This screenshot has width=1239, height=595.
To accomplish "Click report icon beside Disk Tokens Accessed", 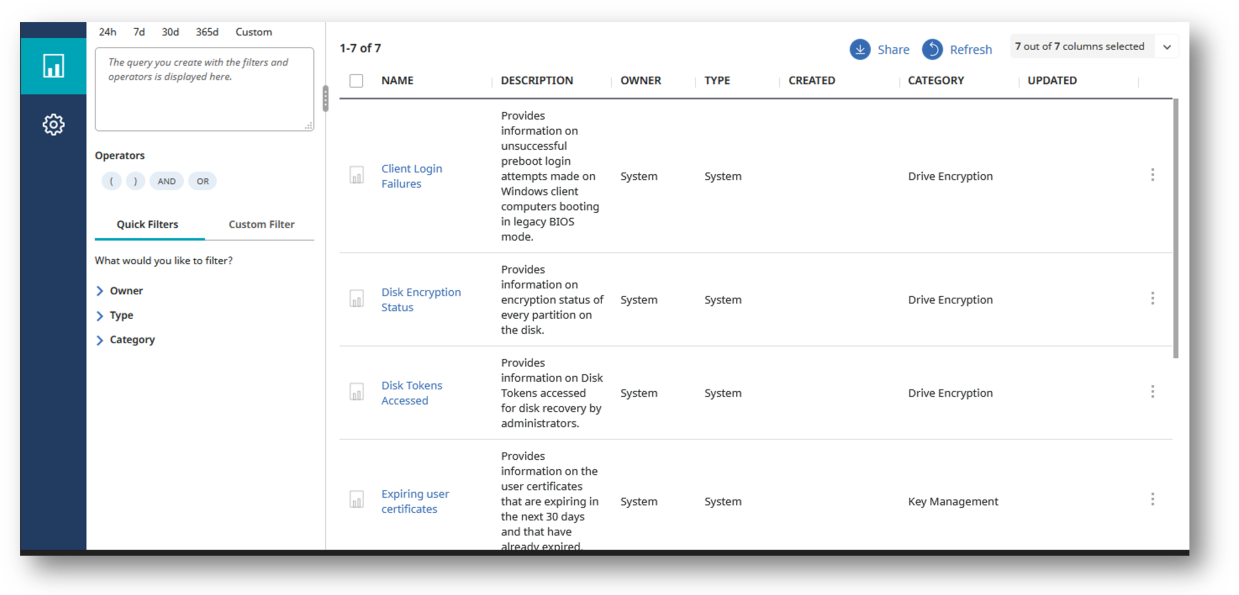I will pos(357,393).
